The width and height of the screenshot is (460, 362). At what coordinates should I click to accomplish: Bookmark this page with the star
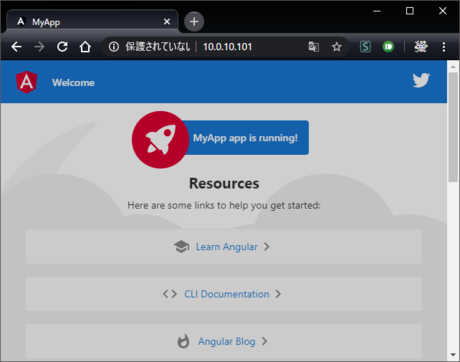point(337,47)
